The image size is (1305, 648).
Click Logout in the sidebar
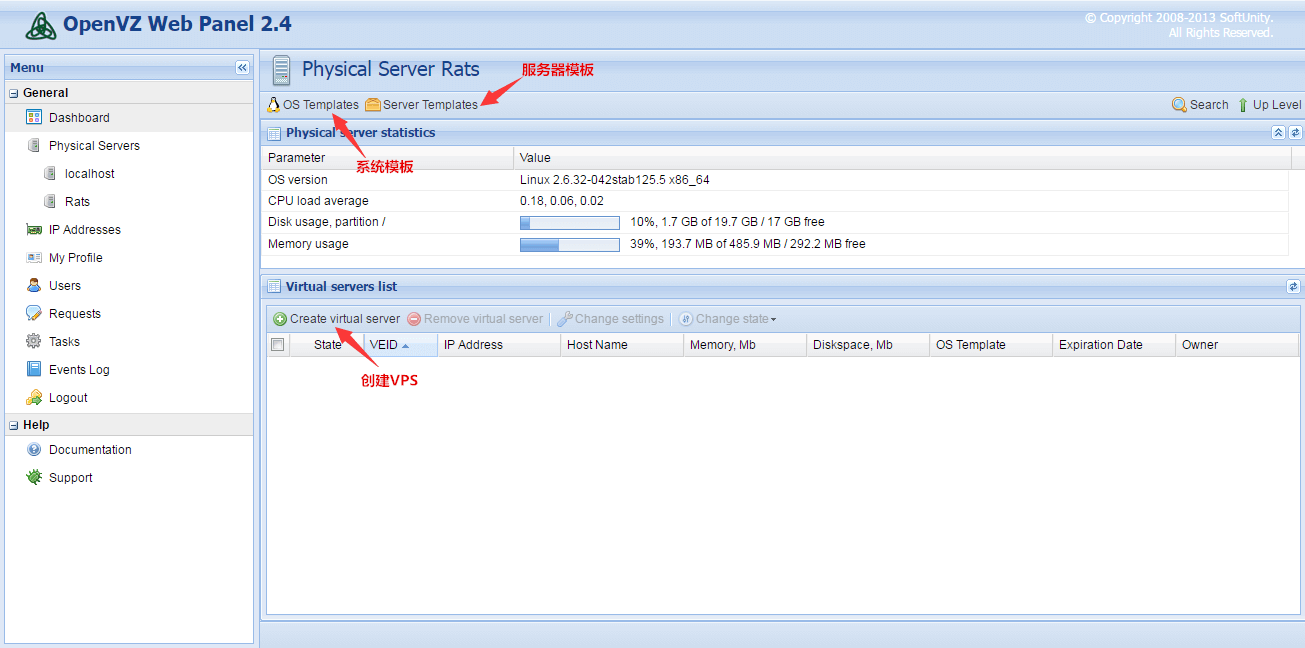pos(68,398)
